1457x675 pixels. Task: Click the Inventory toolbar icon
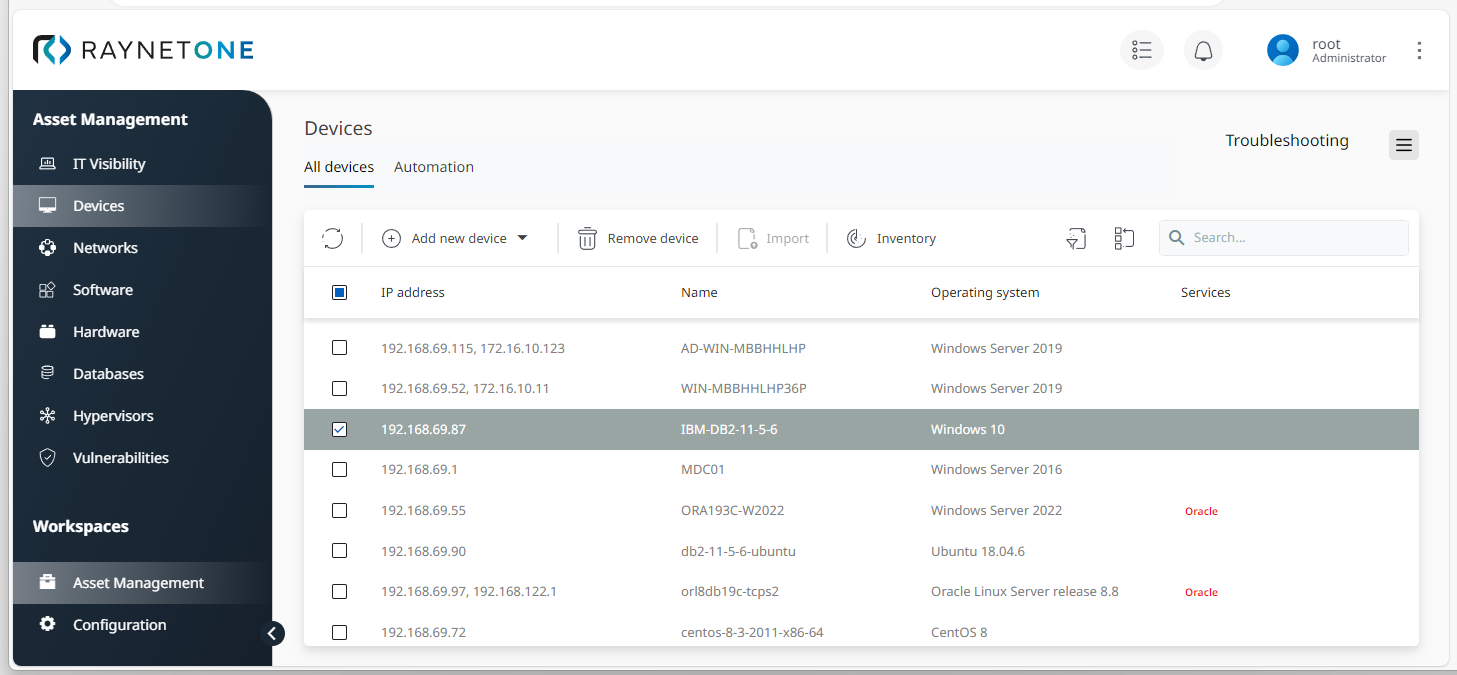coord(856,238)
